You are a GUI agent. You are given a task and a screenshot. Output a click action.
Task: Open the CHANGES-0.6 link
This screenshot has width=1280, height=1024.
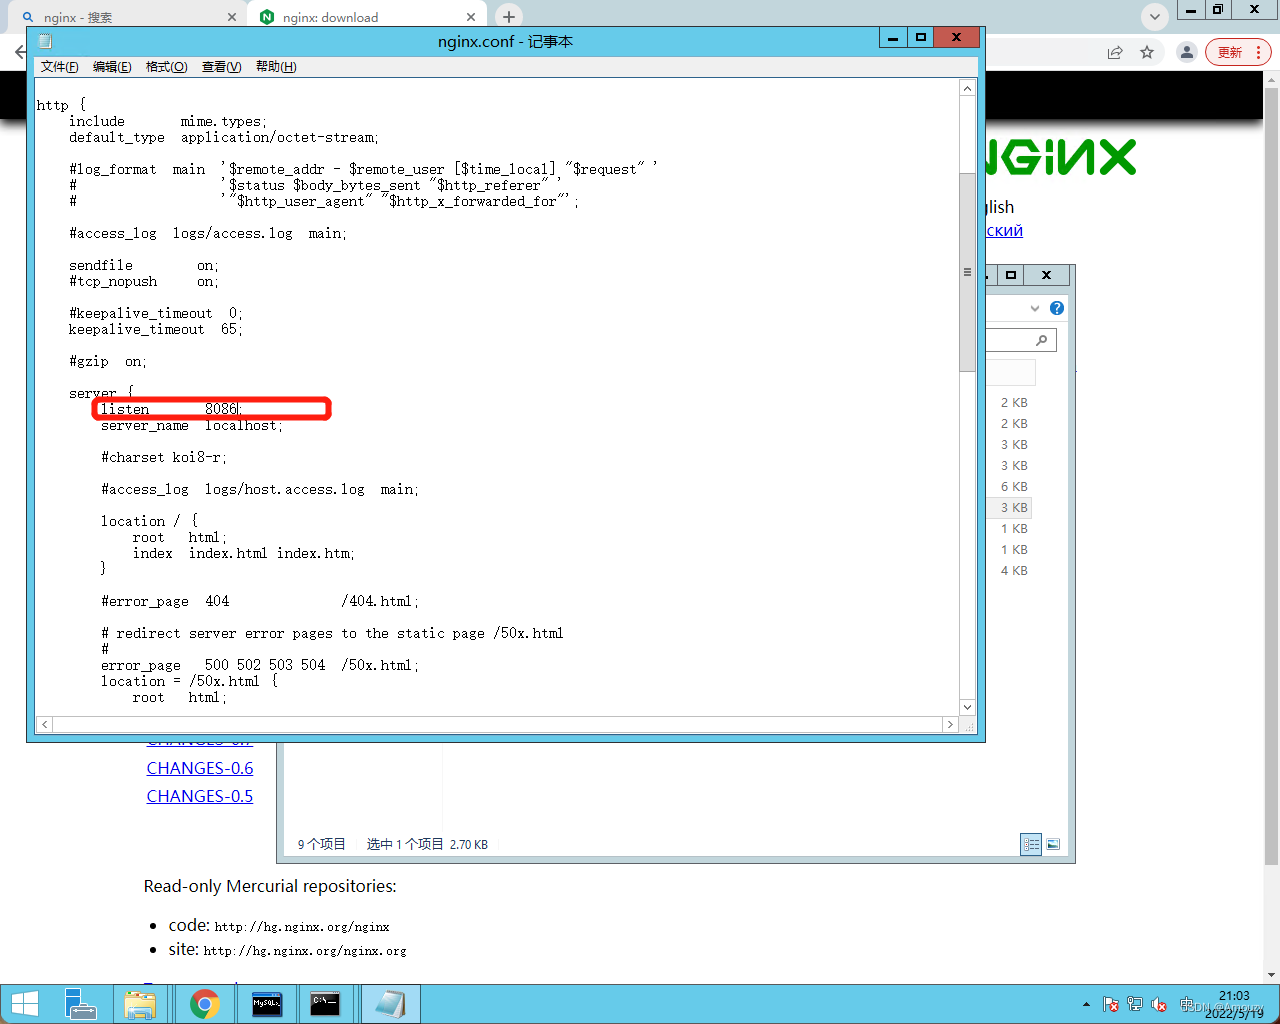(x=199, y=767)
